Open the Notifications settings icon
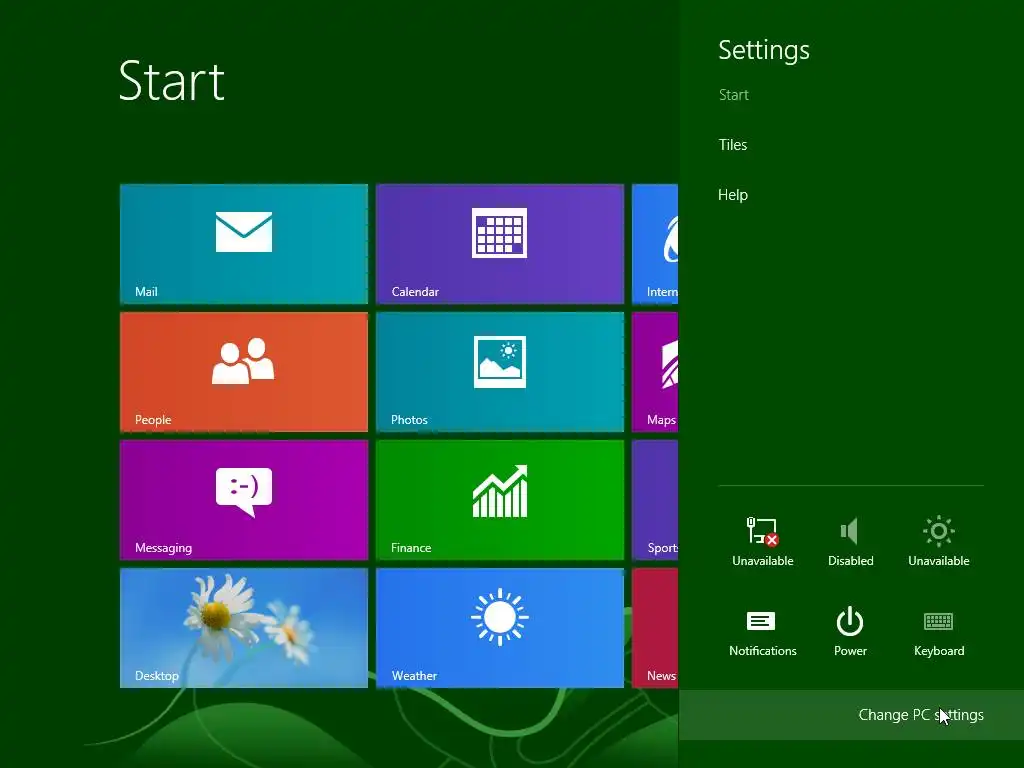 pos(762,632)
